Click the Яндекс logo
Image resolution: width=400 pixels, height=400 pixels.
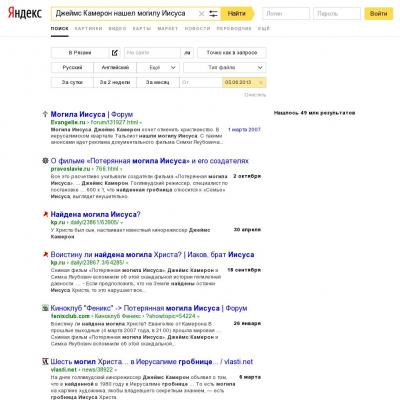click(25, 13)
